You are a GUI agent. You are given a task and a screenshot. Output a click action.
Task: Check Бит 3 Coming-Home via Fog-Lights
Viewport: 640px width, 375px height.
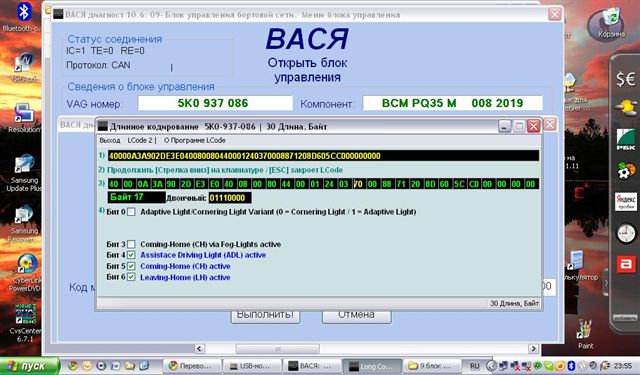[x=131, y=244]
